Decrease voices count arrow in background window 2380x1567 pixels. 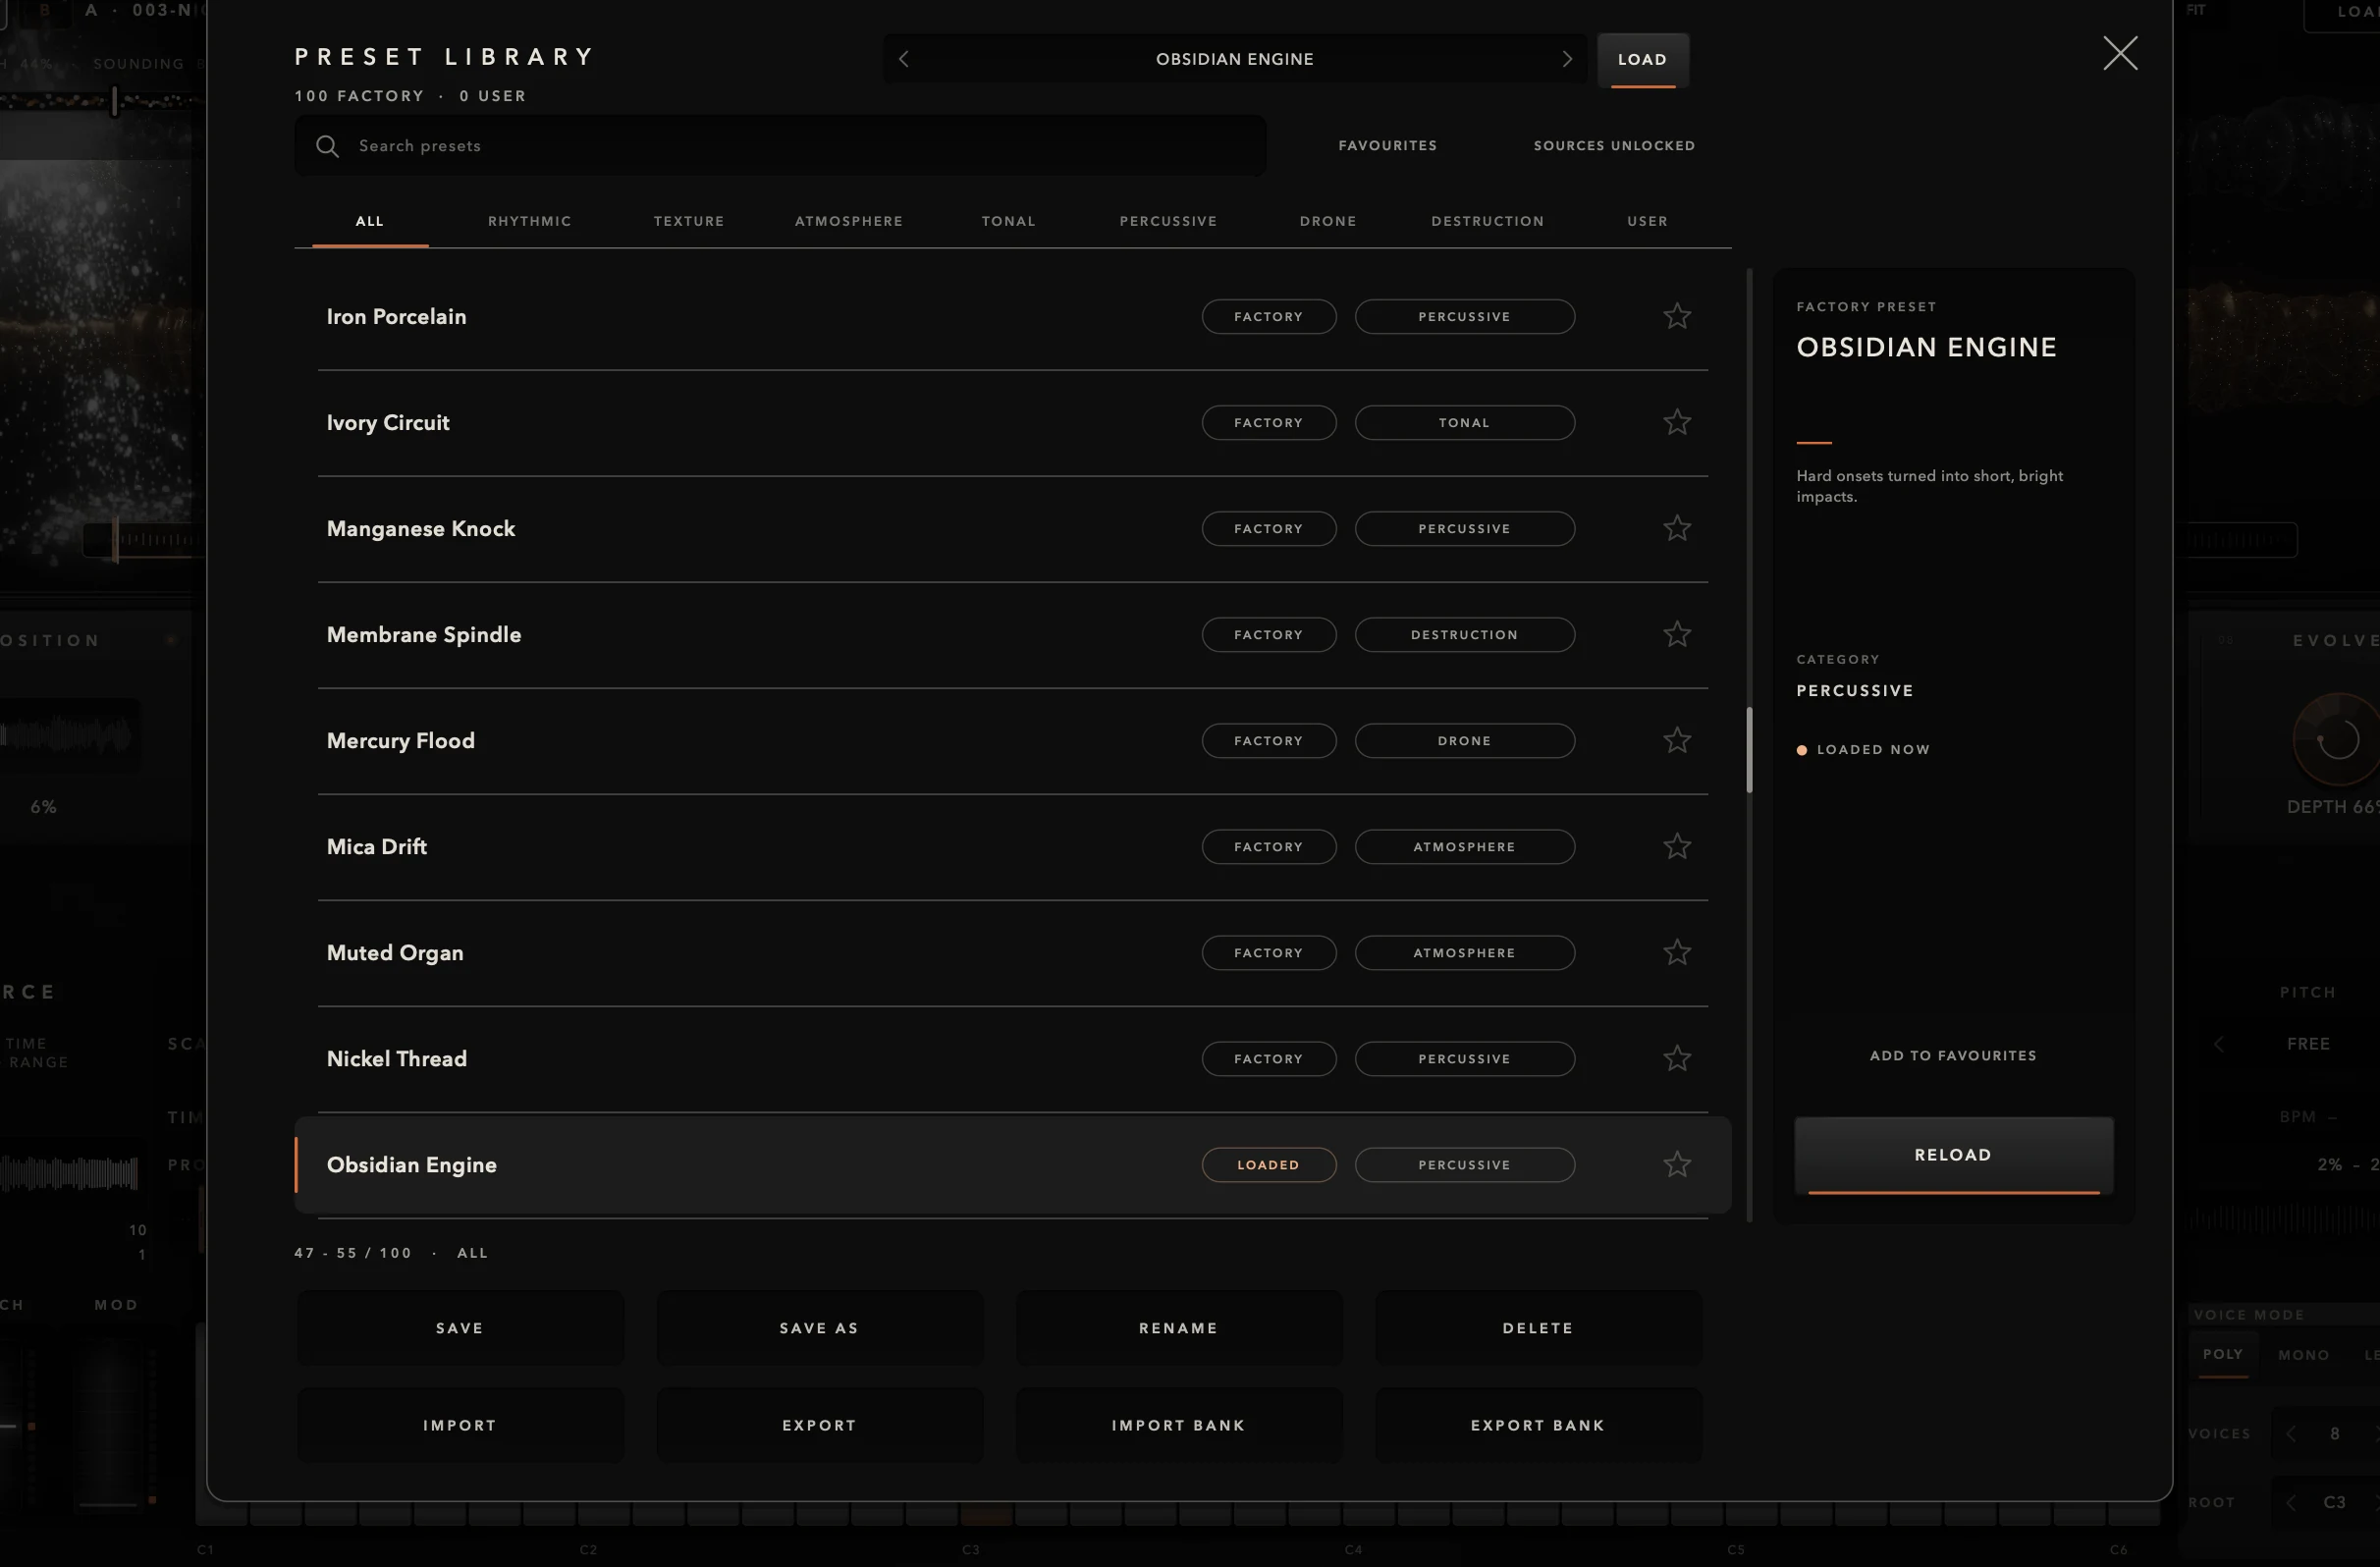click(x=2290, y=1434)
